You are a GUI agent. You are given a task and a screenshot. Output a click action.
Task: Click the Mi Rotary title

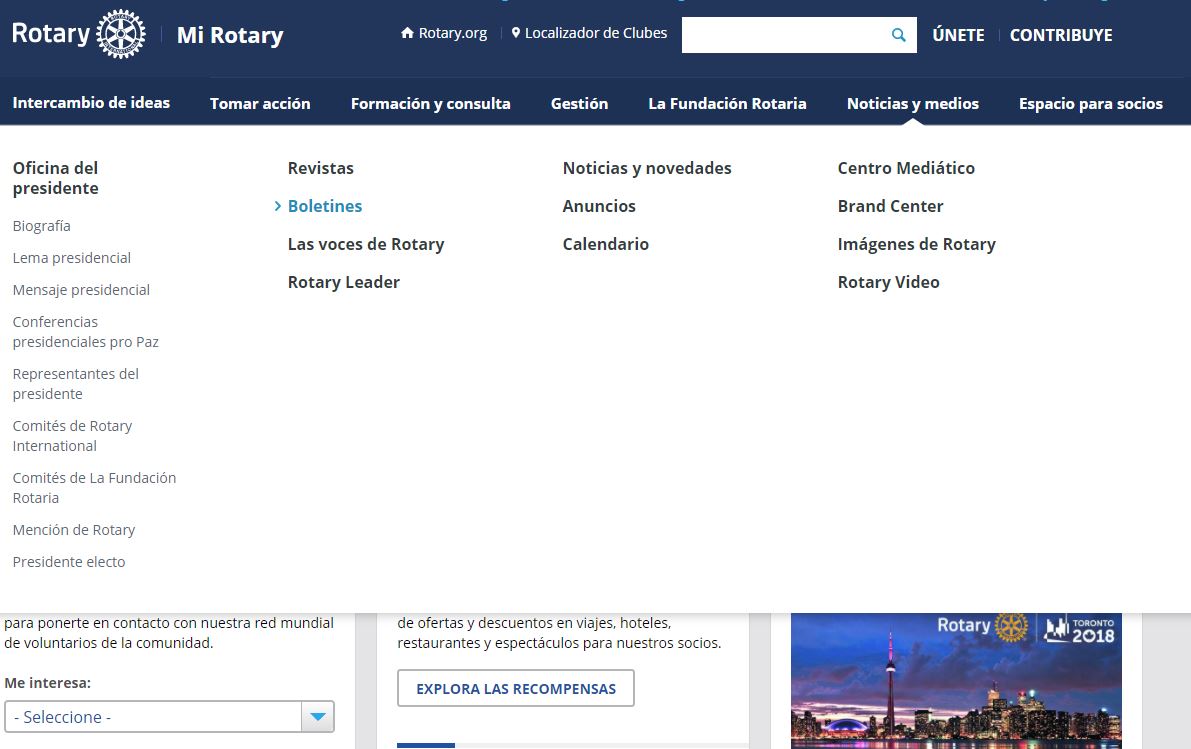pyautogui.click(x=230, y=35)
